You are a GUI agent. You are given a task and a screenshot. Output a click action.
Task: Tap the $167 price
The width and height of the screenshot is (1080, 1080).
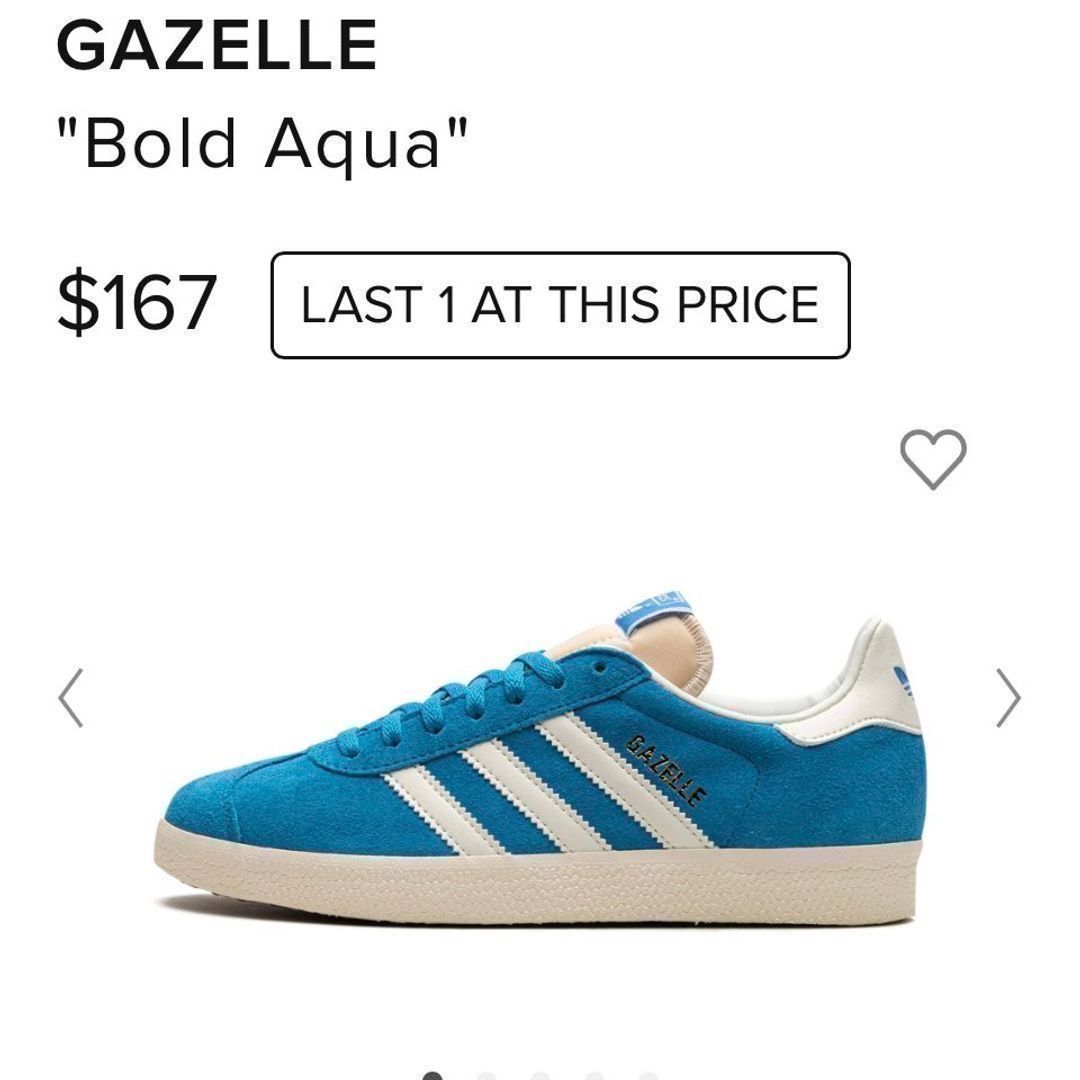138,302
